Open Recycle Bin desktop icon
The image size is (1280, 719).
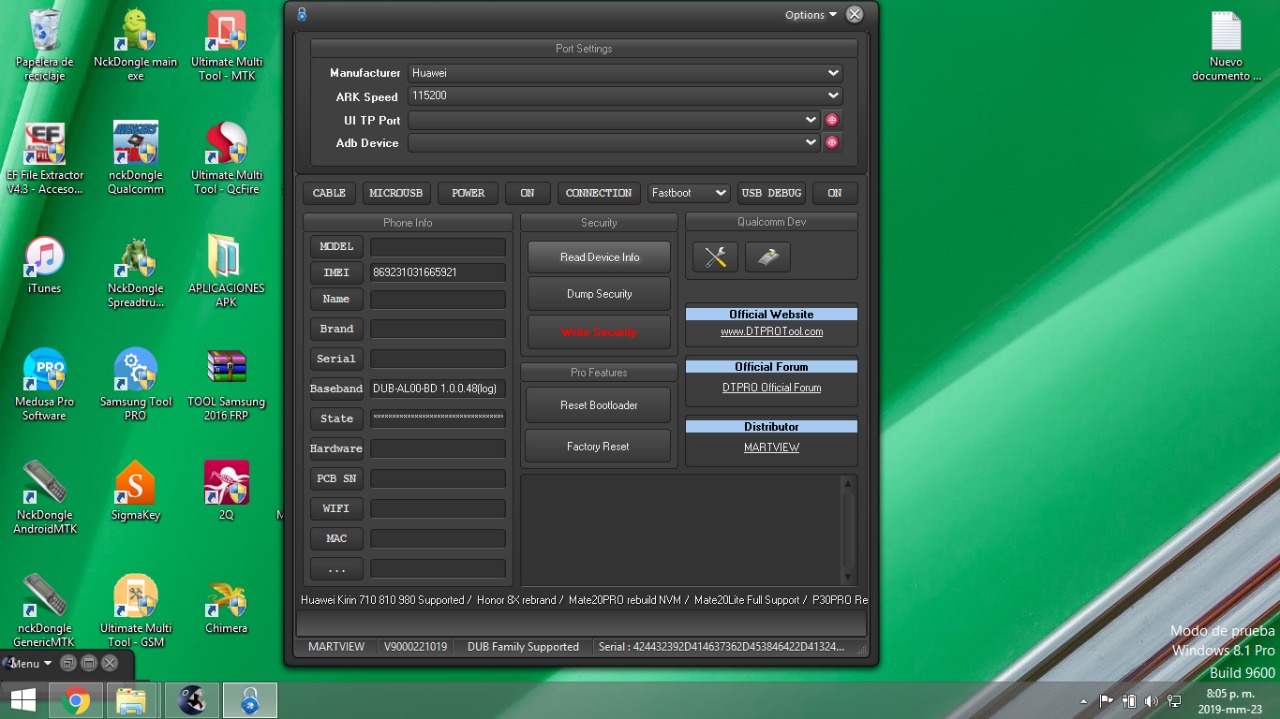pyautogui.click(x=44, y=45)
